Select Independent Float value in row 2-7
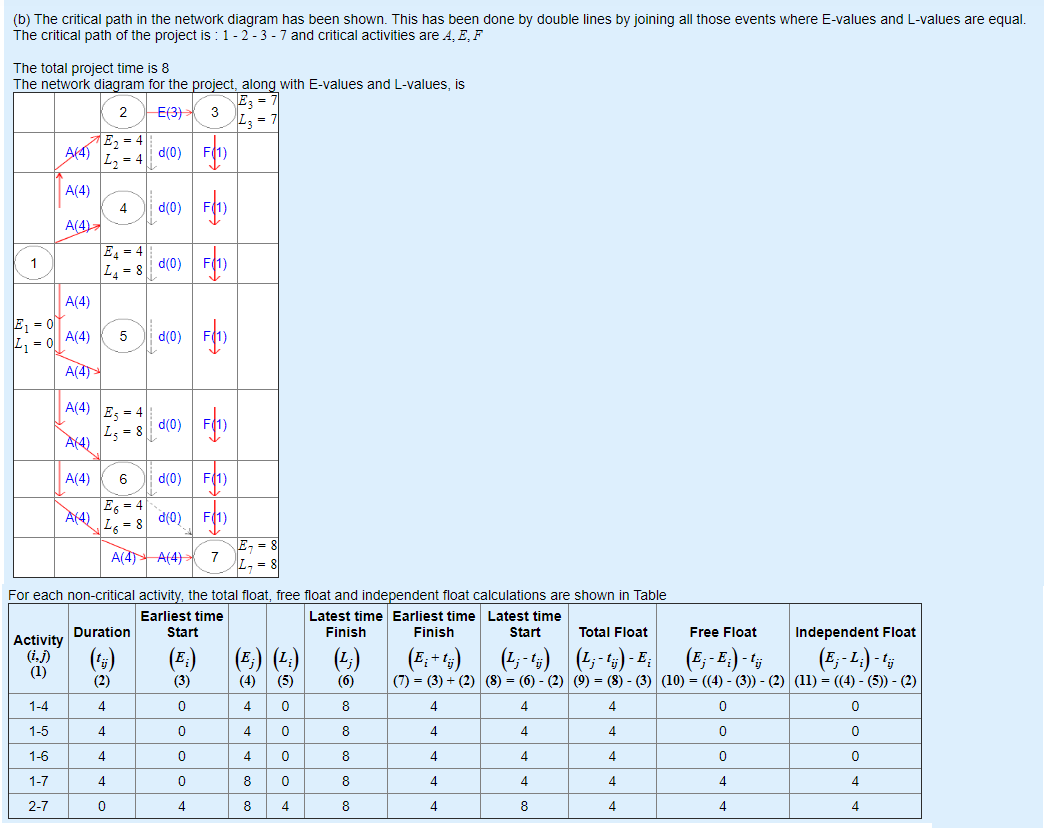This screenshot has height=828, width=1044. [855, 806]
